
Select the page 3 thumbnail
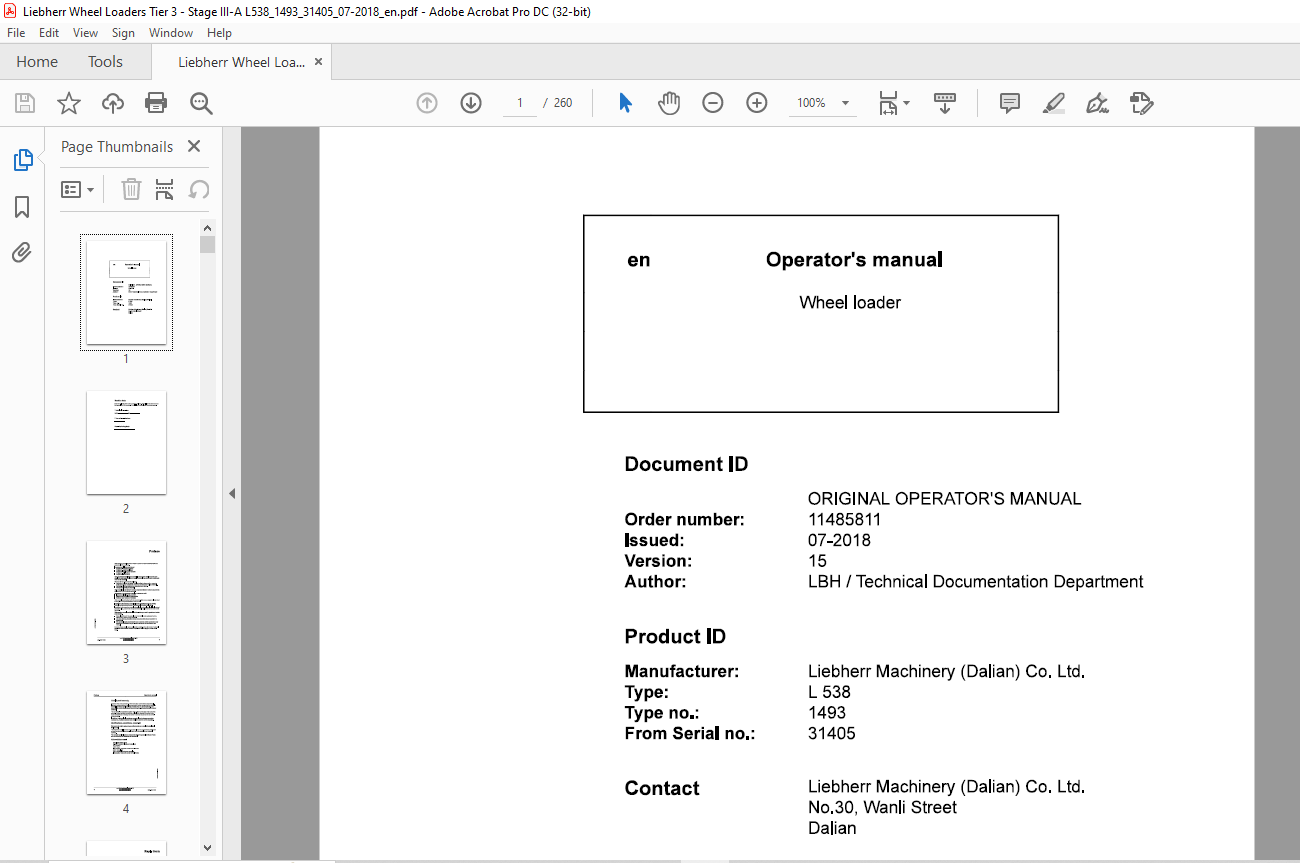click(x=126, y=592)
